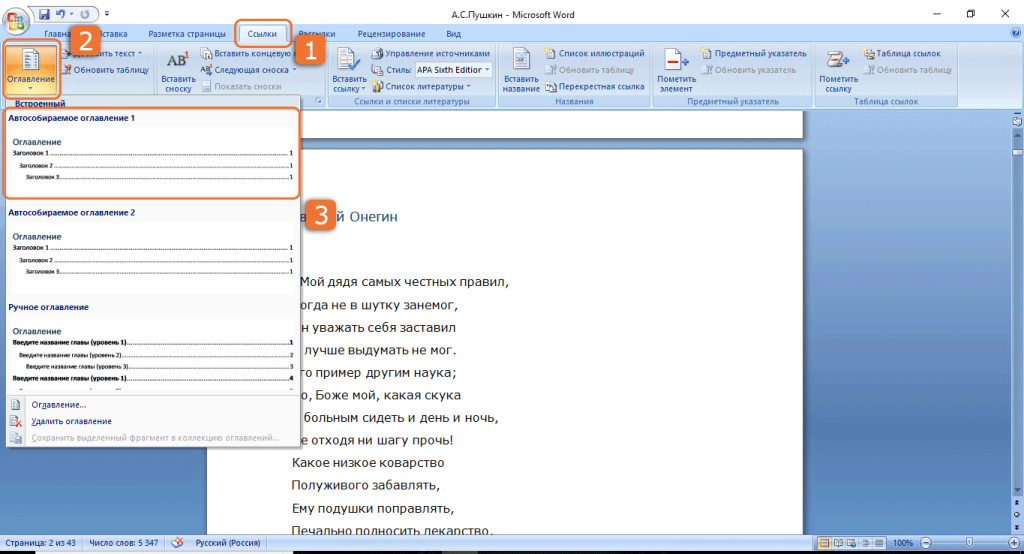This screenshot has width=1024, height=554.
Task: Adjust the zoom slider handle
Action: (x=969, y=543)
